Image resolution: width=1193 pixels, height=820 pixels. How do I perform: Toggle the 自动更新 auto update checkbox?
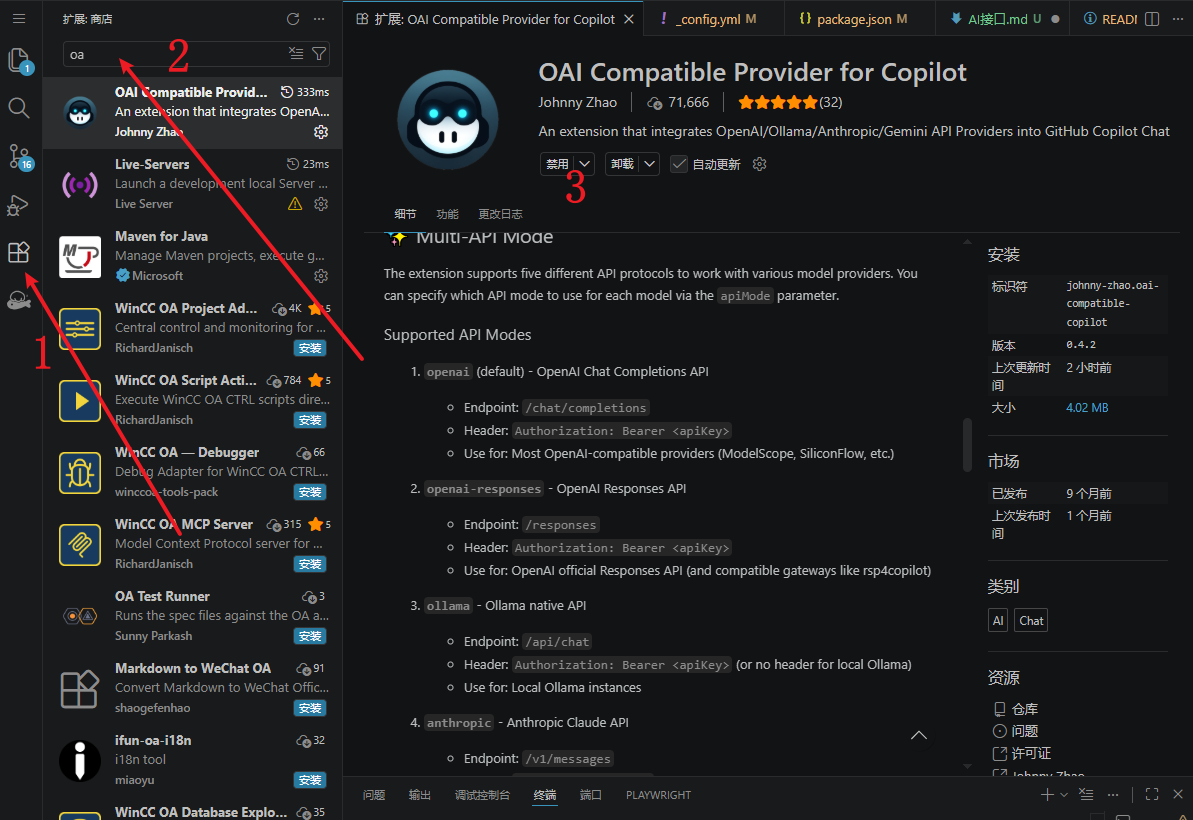(x=679, y=164)
